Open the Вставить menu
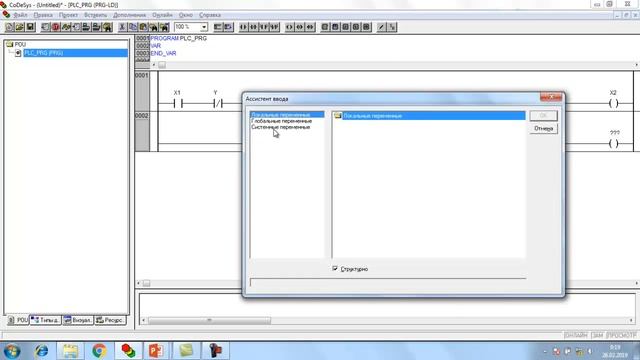This screenshot has width=640, height=360. (96, 15)
